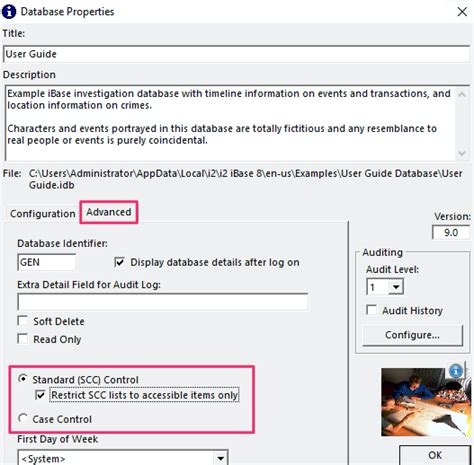Select the Case Control radio button
The height and width of the screenshot is (465, 474).
[23, 419]
